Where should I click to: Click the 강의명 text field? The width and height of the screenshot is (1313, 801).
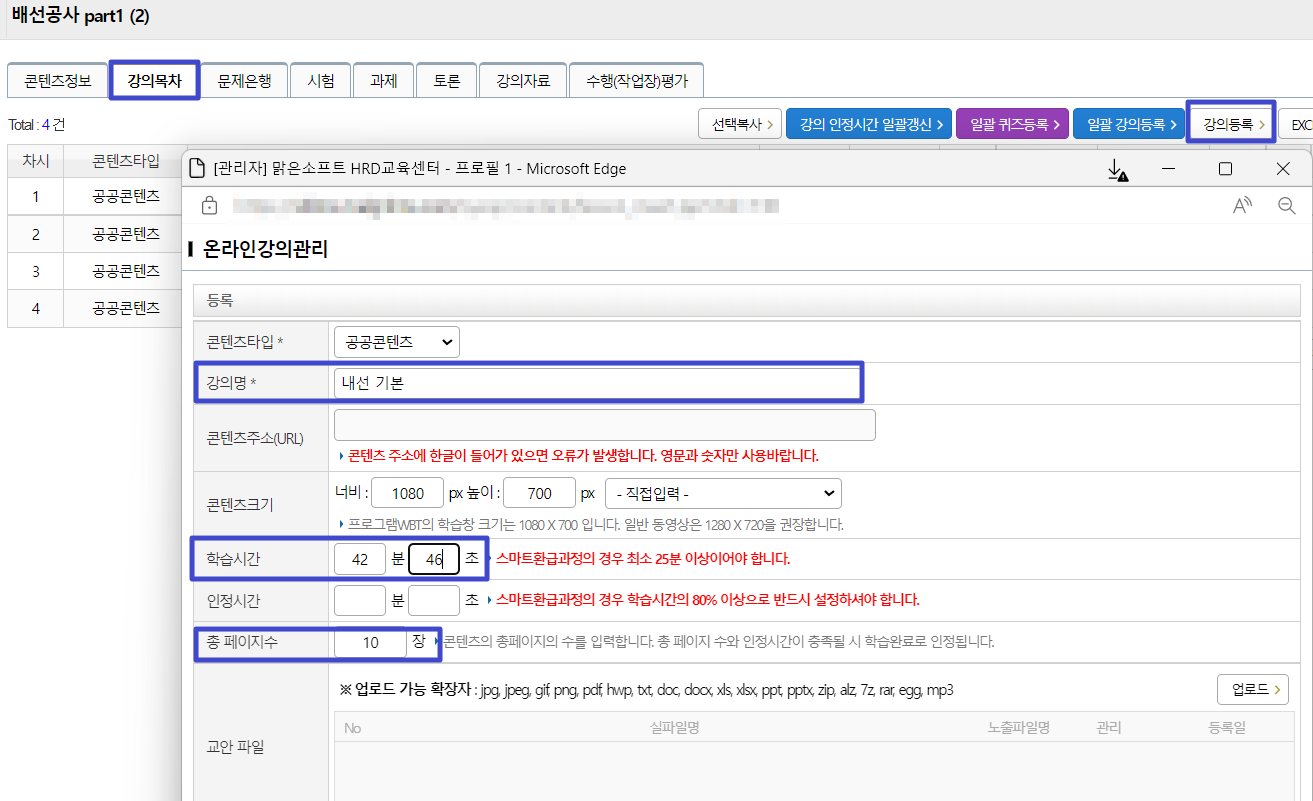(596, 383)
